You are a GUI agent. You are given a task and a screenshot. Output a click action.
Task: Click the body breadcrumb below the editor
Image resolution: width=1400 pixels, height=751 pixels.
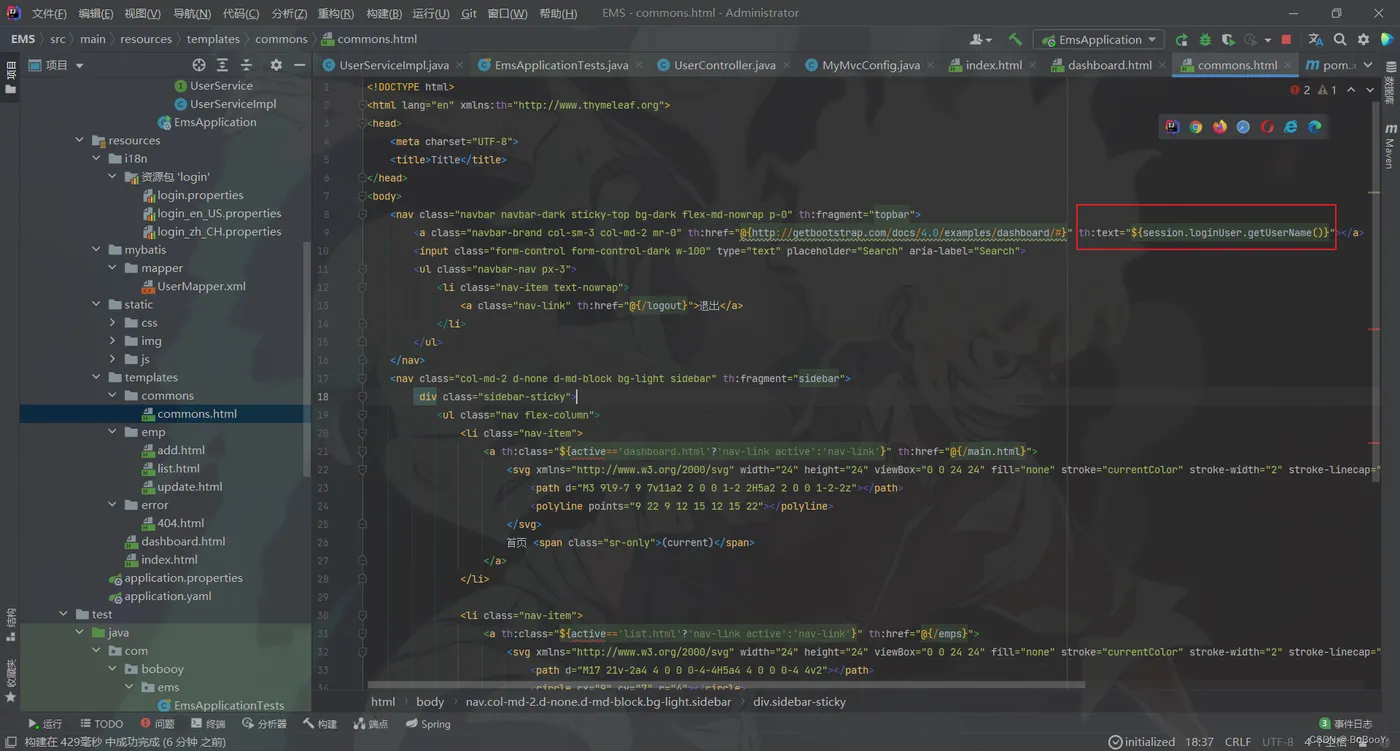point(430,702)
